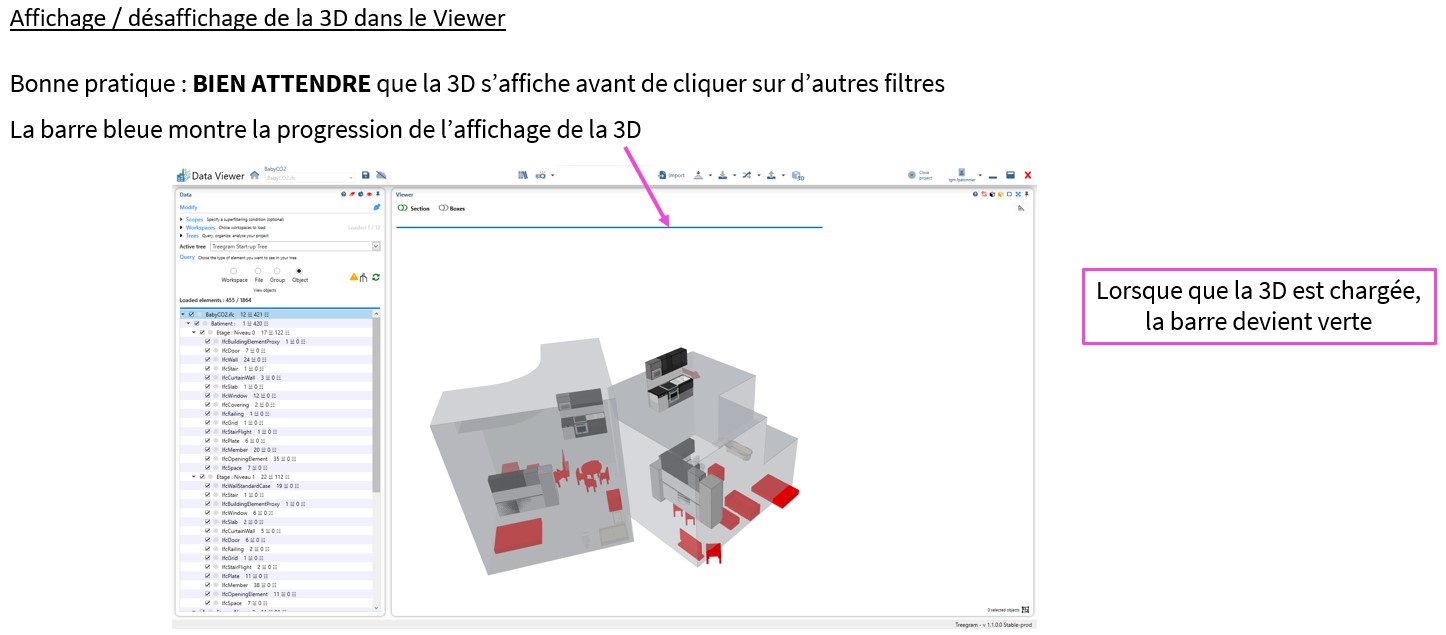Click the green refresh arrows icon
1446x635 pixels.
point(376,277)
